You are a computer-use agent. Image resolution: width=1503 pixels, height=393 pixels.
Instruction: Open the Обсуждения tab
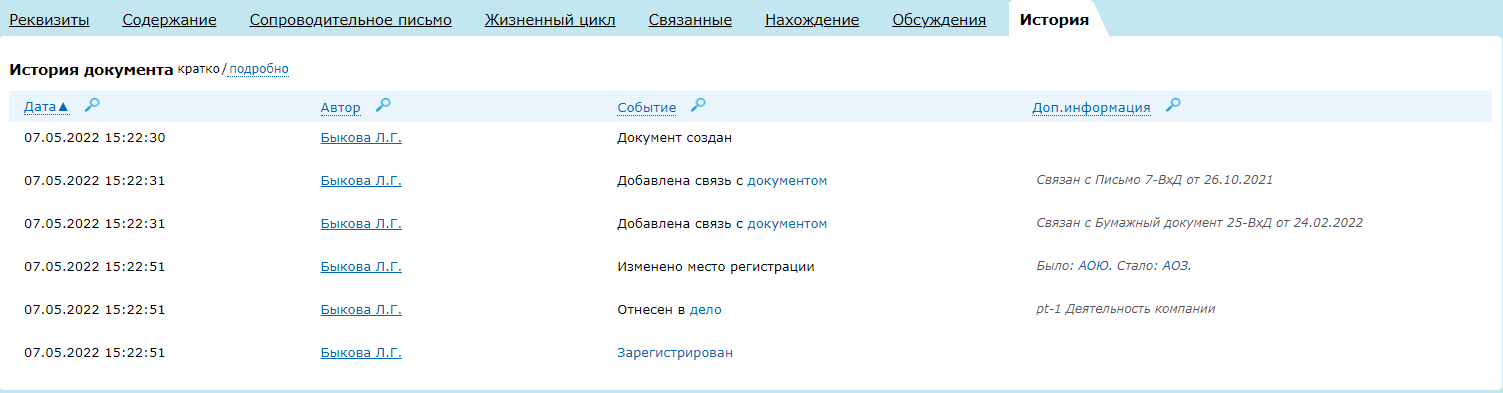(x=939, y=20)
